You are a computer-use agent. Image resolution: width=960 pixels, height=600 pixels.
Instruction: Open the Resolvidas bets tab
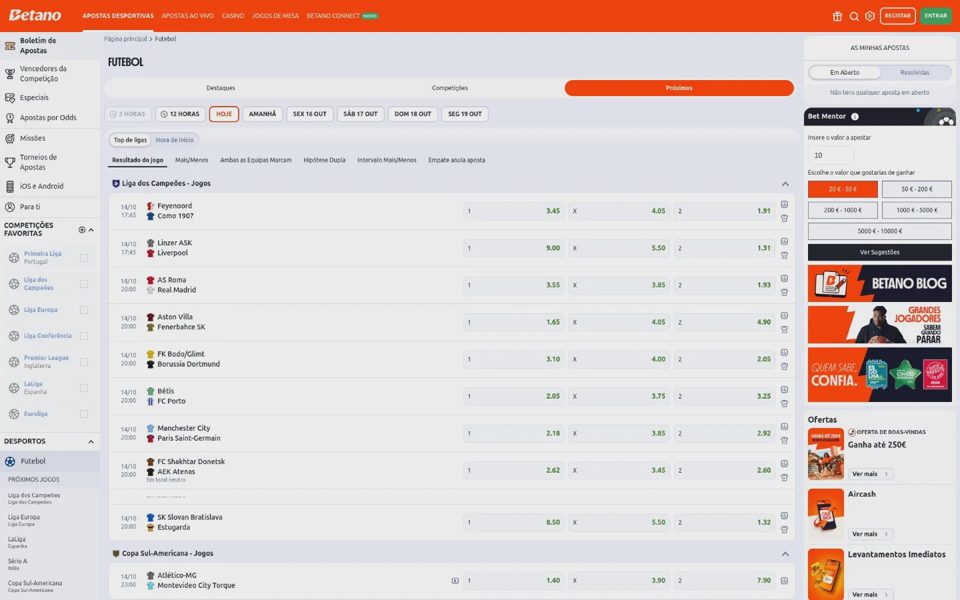point(915,72)
